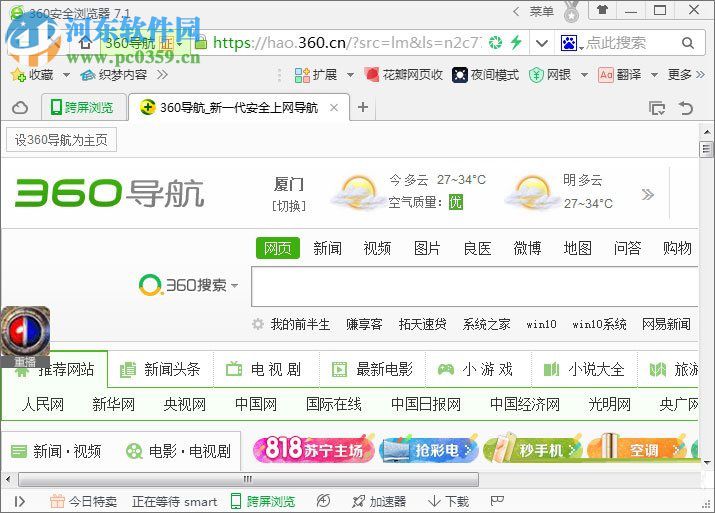Screen dimensions: 715x513
Task: Expand weather forecast with double chevron
Action: [648, 195]
